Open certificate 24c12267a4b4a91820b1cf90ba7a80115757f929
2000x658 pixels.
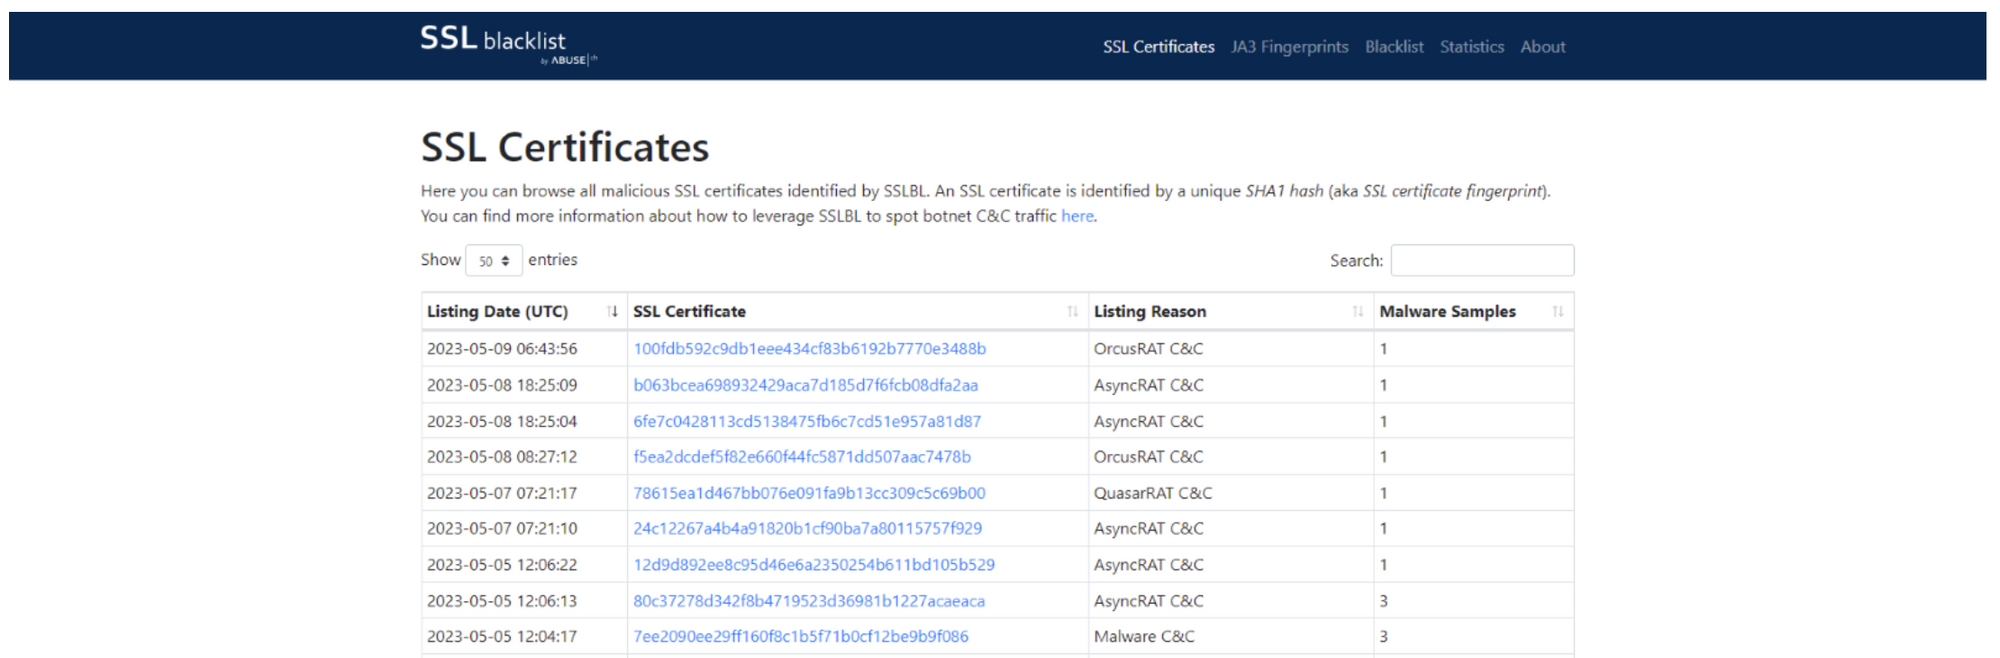coord(807,528)
